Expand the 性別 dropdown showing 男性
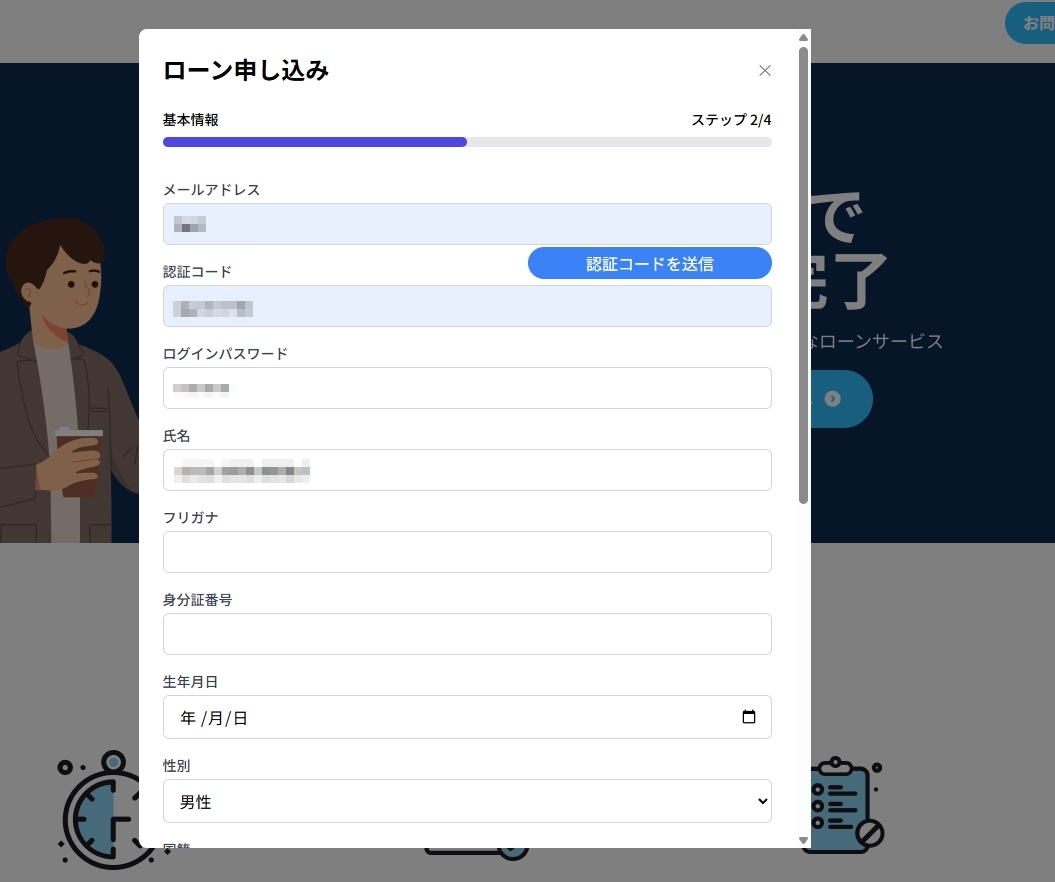The height and width of the screenshot is (882, 1055). [x=467, y=801]
